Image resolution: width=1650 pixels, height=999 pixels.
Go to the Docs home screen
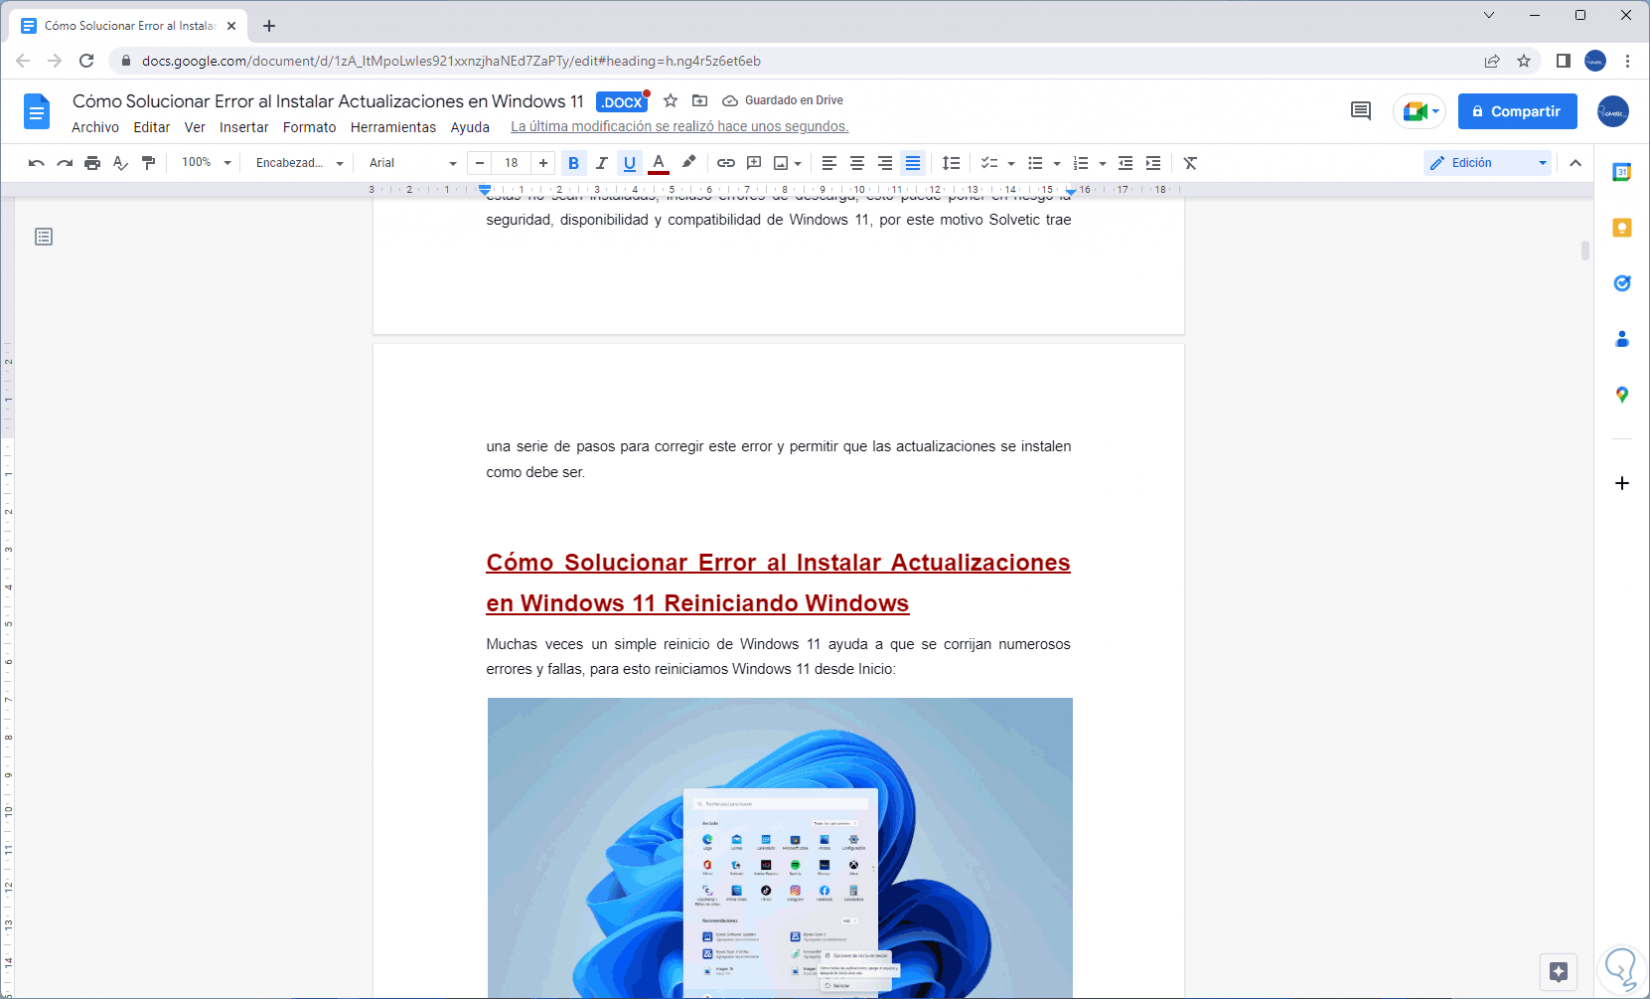coord(36,111)
